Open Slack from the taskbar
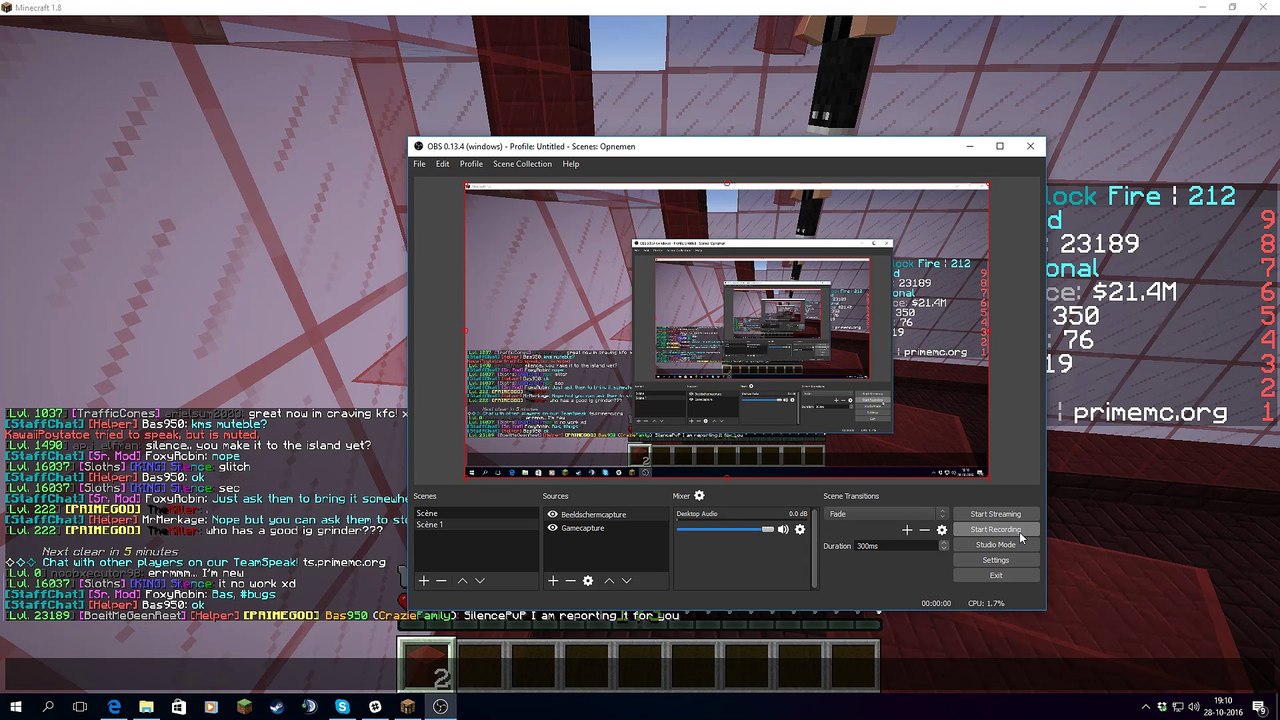 pyautogui.click(x=375, y=707)
